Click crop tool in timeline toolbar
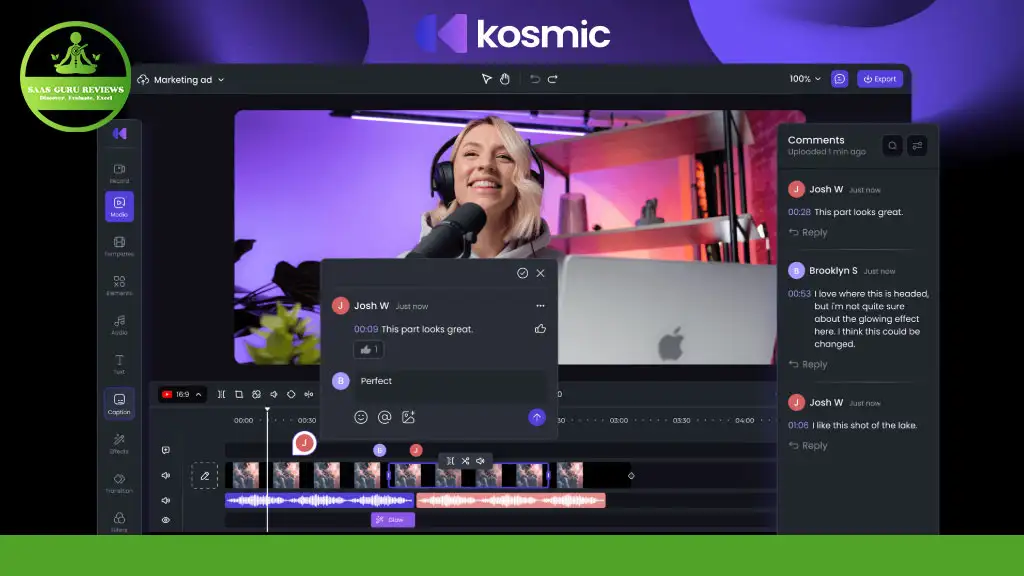 click(x=239, y=394)
